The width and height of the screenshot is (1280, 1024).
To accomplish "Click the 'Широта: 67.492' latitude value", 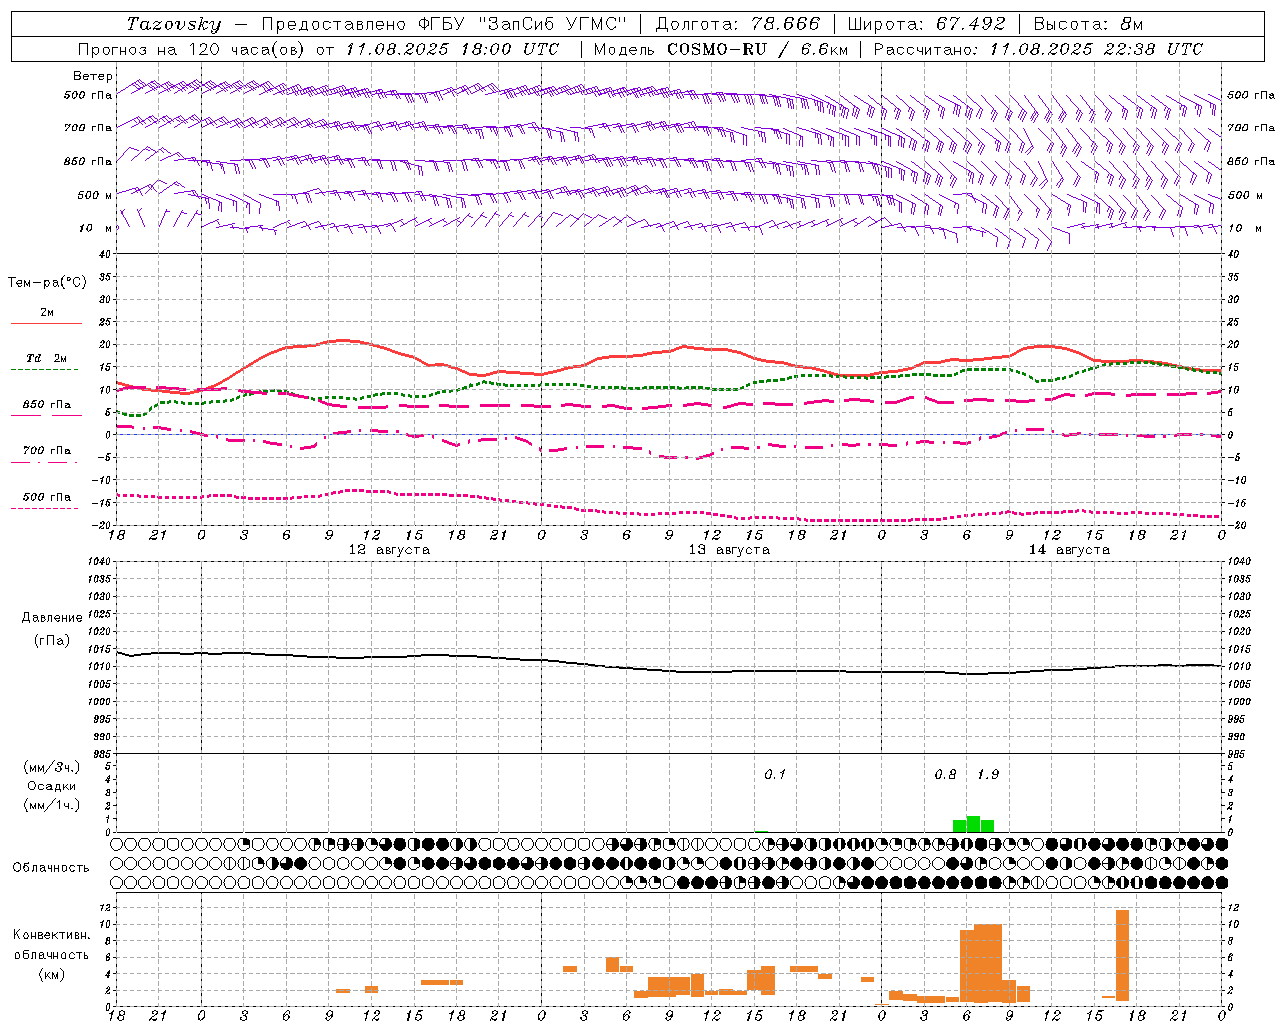I will pos(926,24).
